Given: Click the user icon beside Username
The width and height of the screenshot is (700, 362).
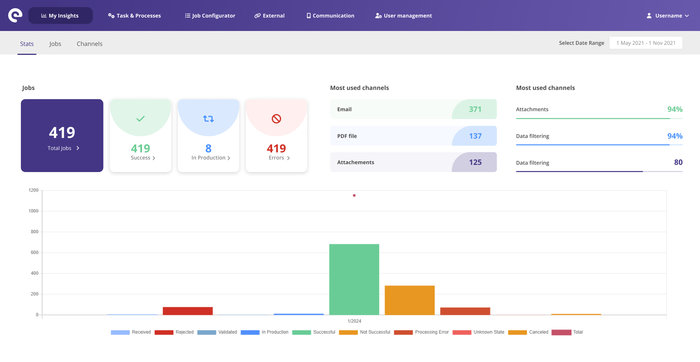Looking at the screenshot, I should click(x=649, y=16).
